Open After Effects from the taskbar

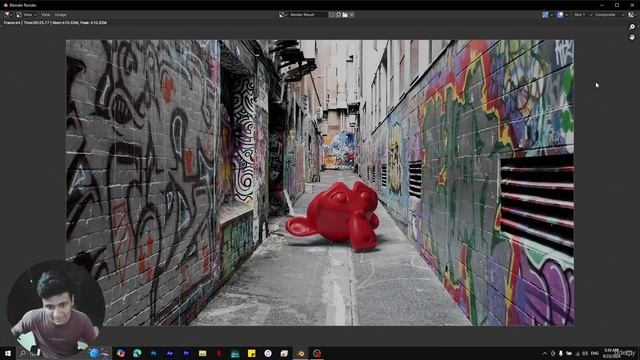tap(170, 353)
